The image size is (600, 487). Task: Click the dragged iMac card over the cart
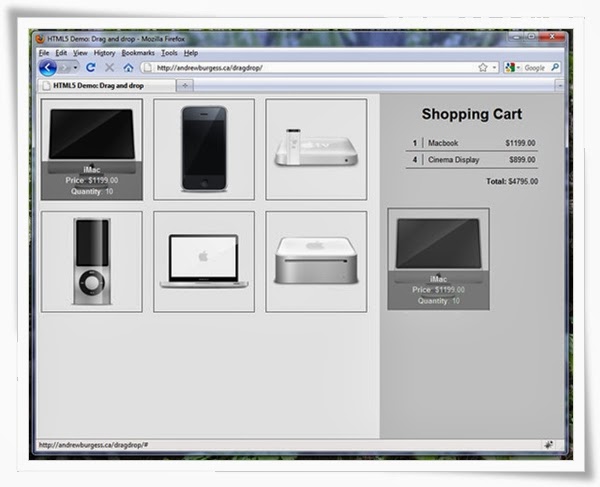[x=439, y=259]
